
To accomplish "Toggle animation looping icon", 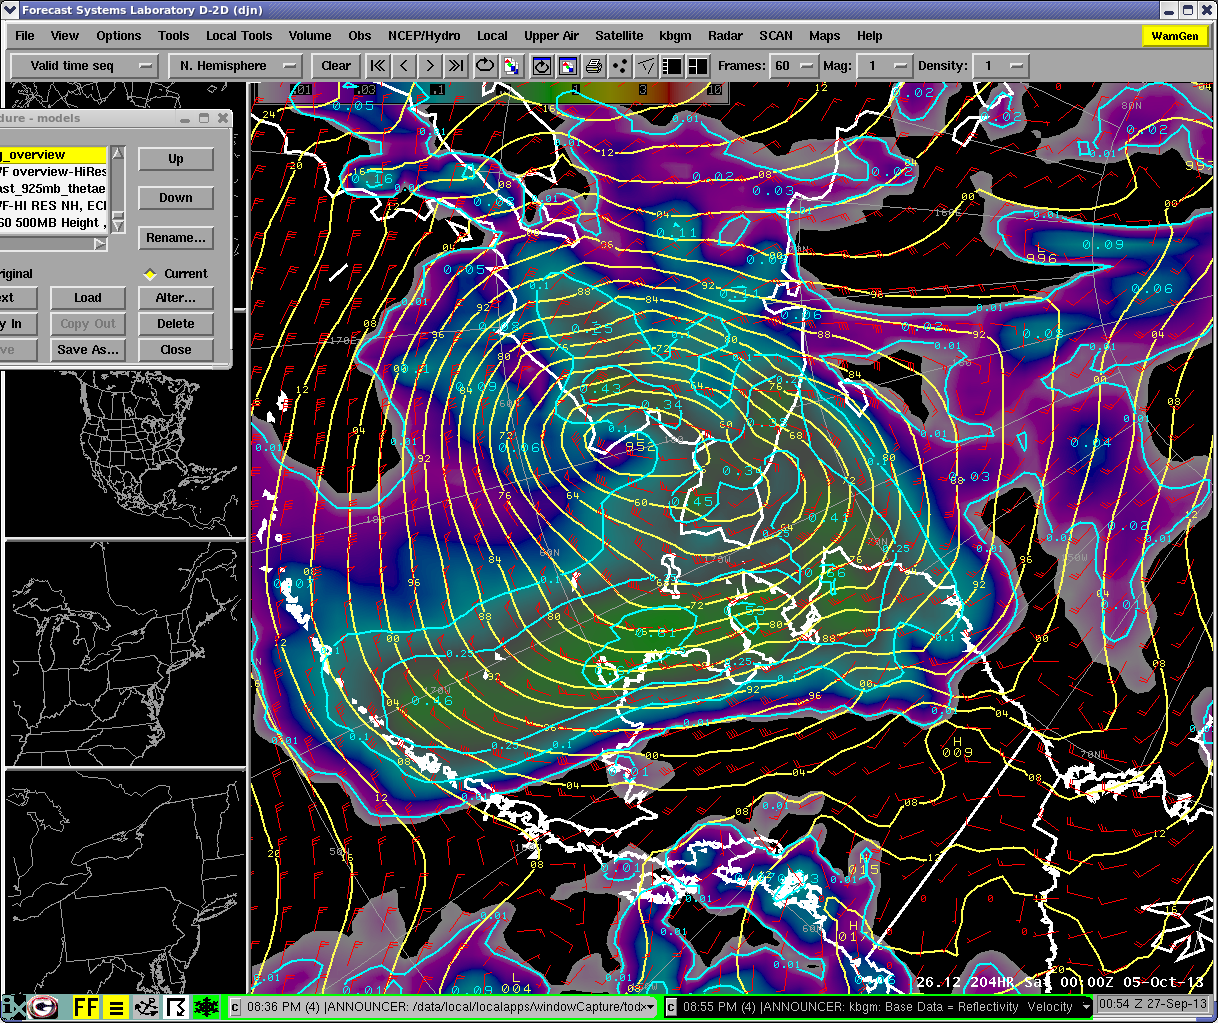I will 485,66.
